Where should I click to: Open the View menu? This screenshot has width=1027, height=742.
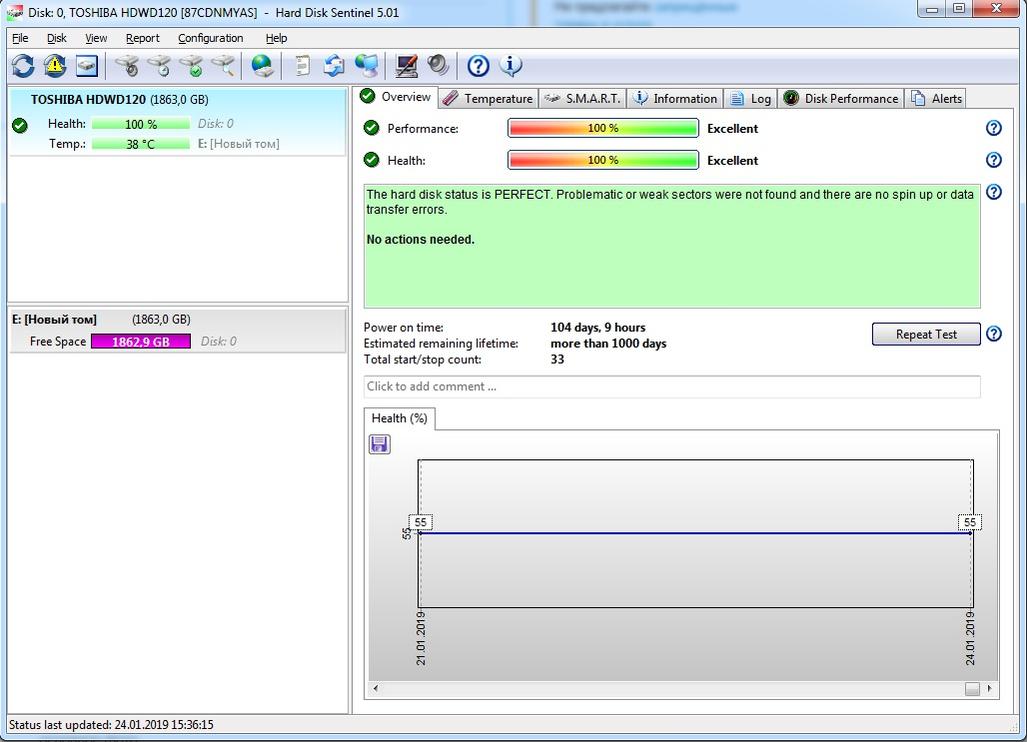point(96,38)
